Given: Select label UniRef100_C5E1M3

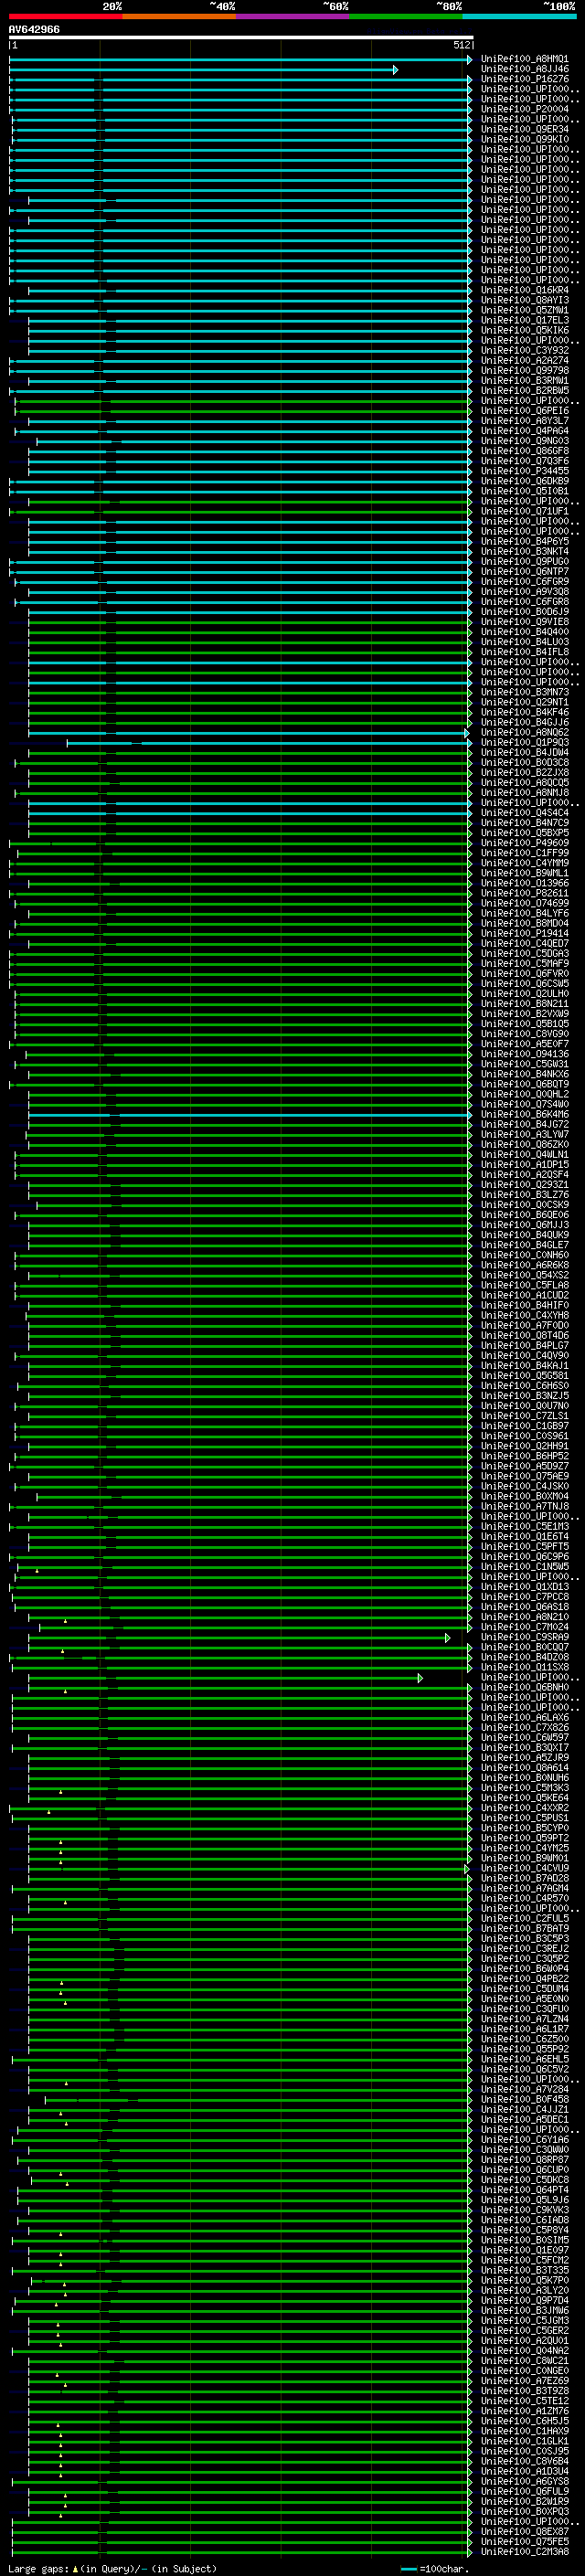Looking at the screenshot, I should [524, 1527].
